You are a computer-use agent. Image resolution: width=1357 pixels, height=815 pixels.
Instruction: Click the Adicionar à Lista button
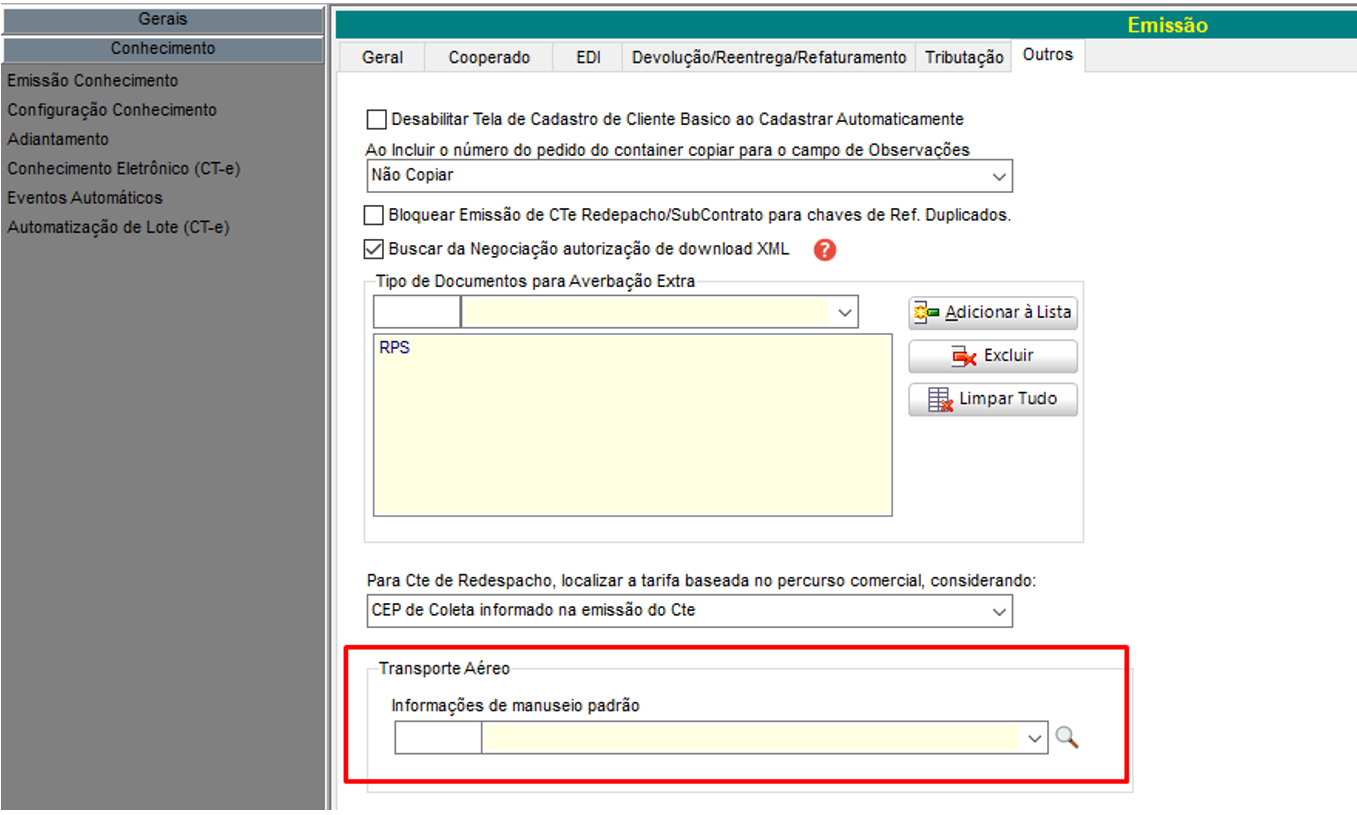pyautogui.click(x=993, y=312)
